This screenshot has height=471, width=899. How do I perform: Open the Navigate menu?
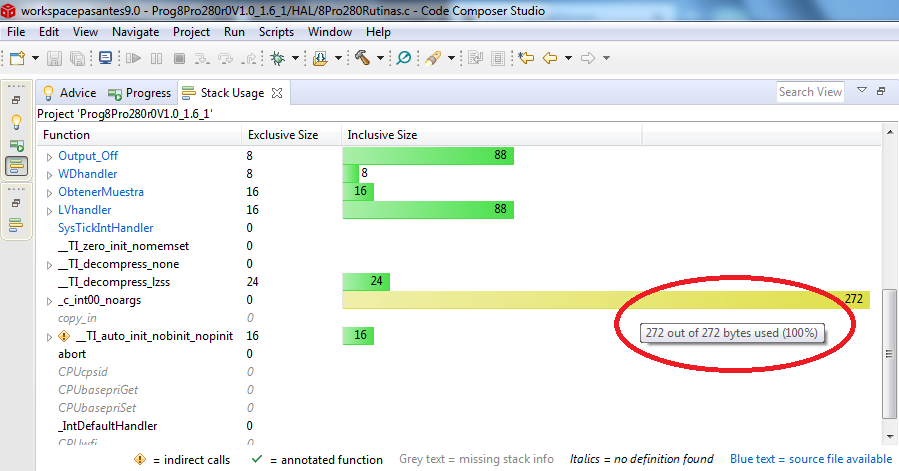(135, 32)
